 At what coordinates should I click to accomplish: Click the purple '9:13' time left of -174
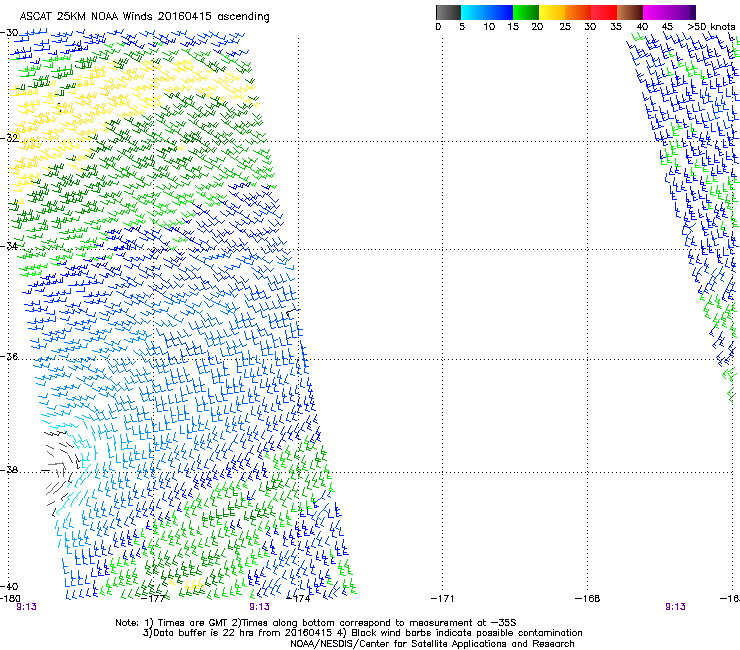click(x=260, y=607)
